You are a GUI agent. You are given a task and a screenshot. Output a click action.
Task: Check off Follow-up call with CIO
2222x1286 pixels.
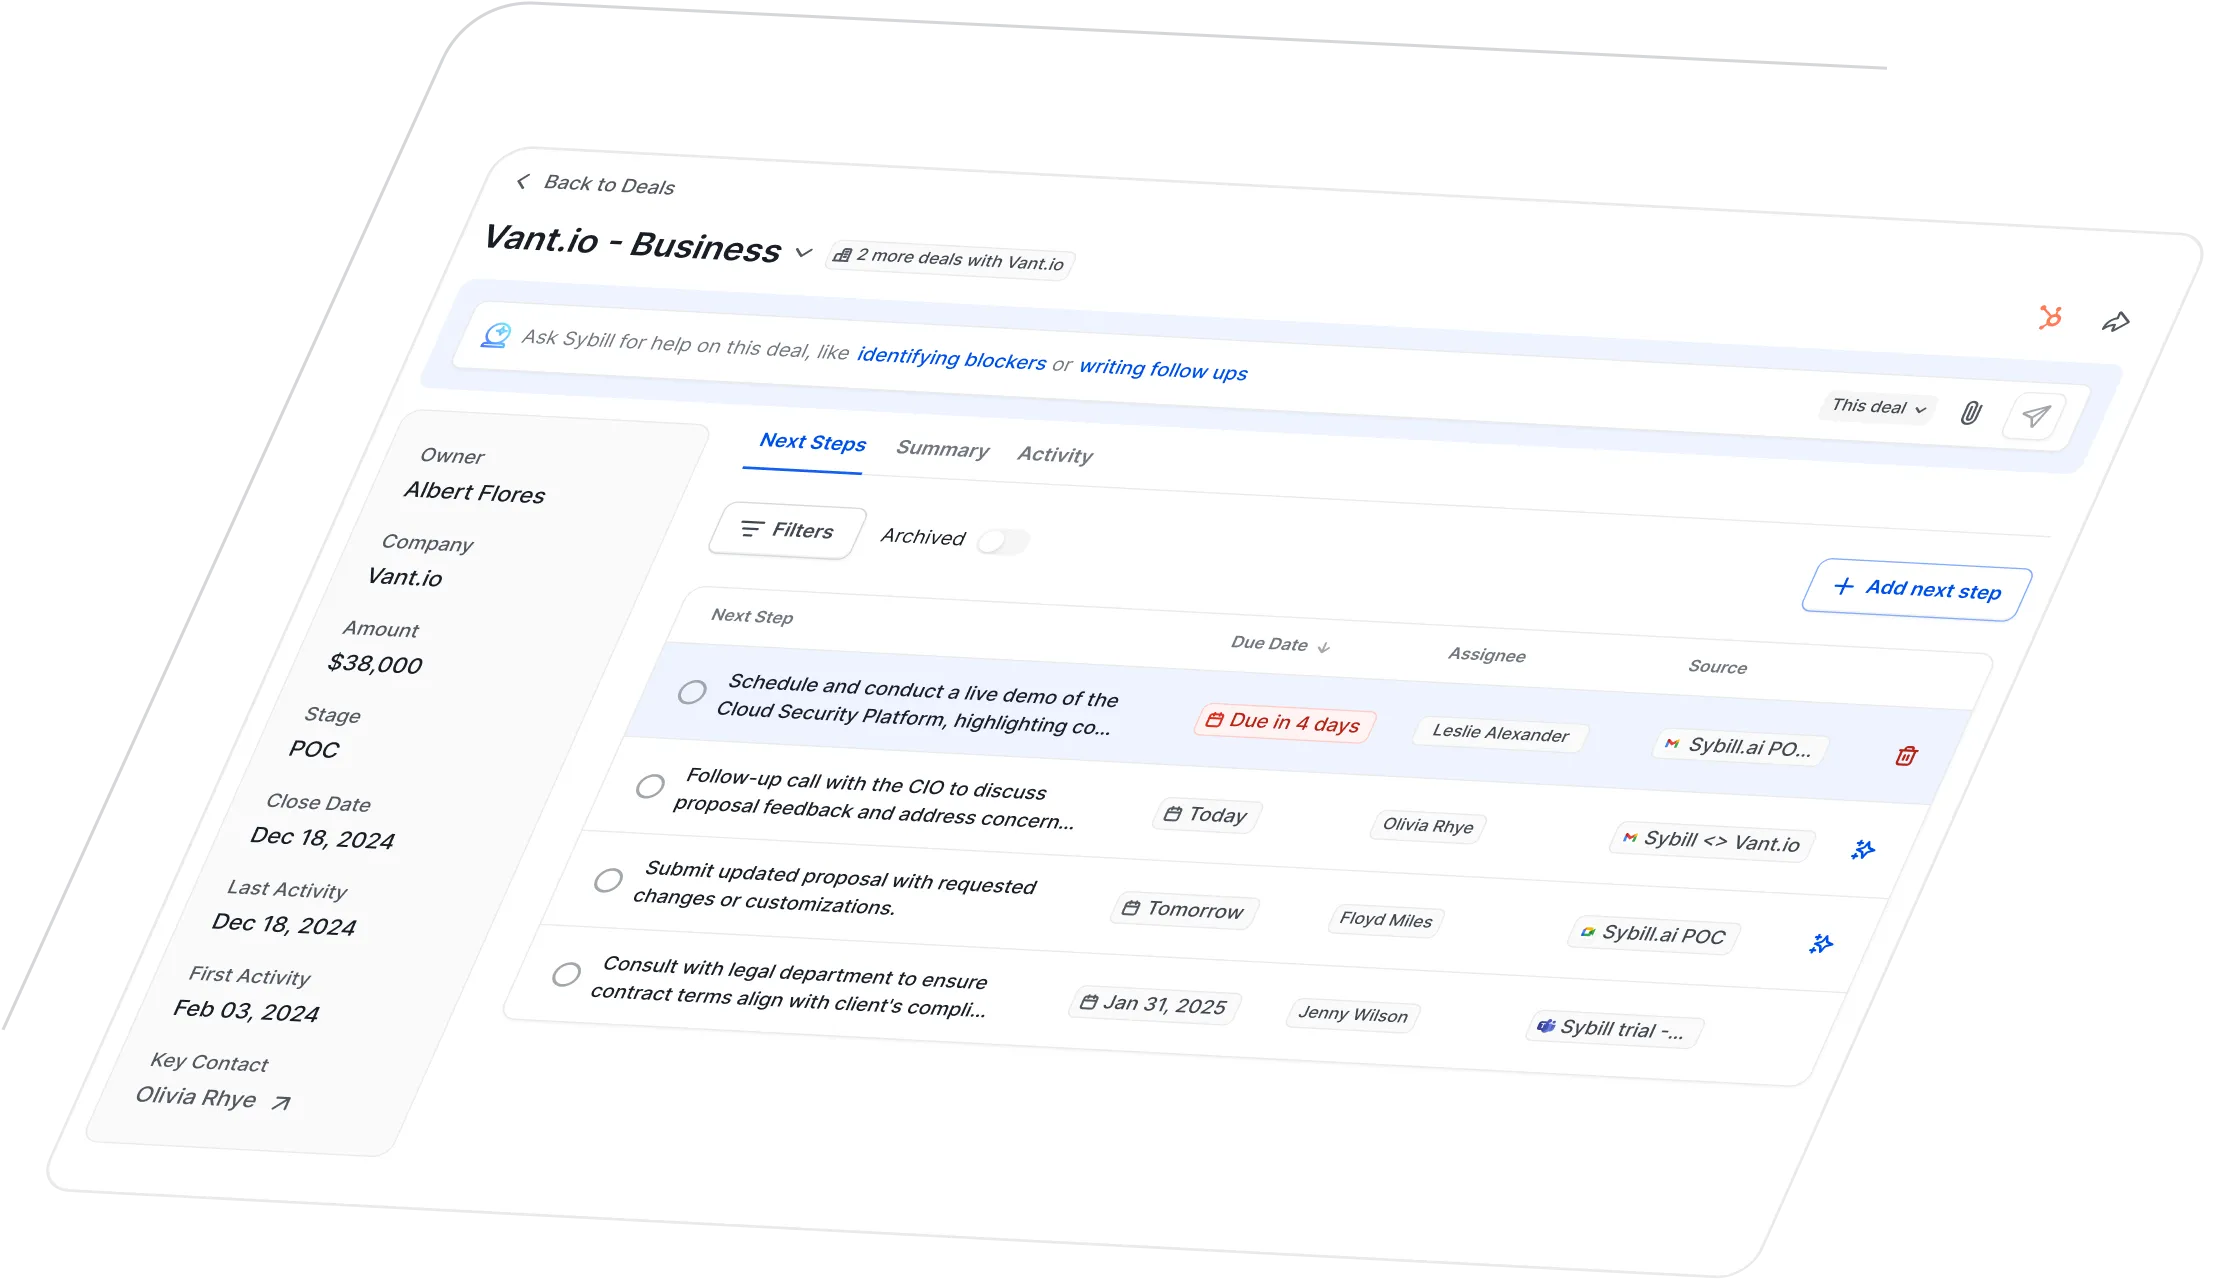[x=650, y=786]
